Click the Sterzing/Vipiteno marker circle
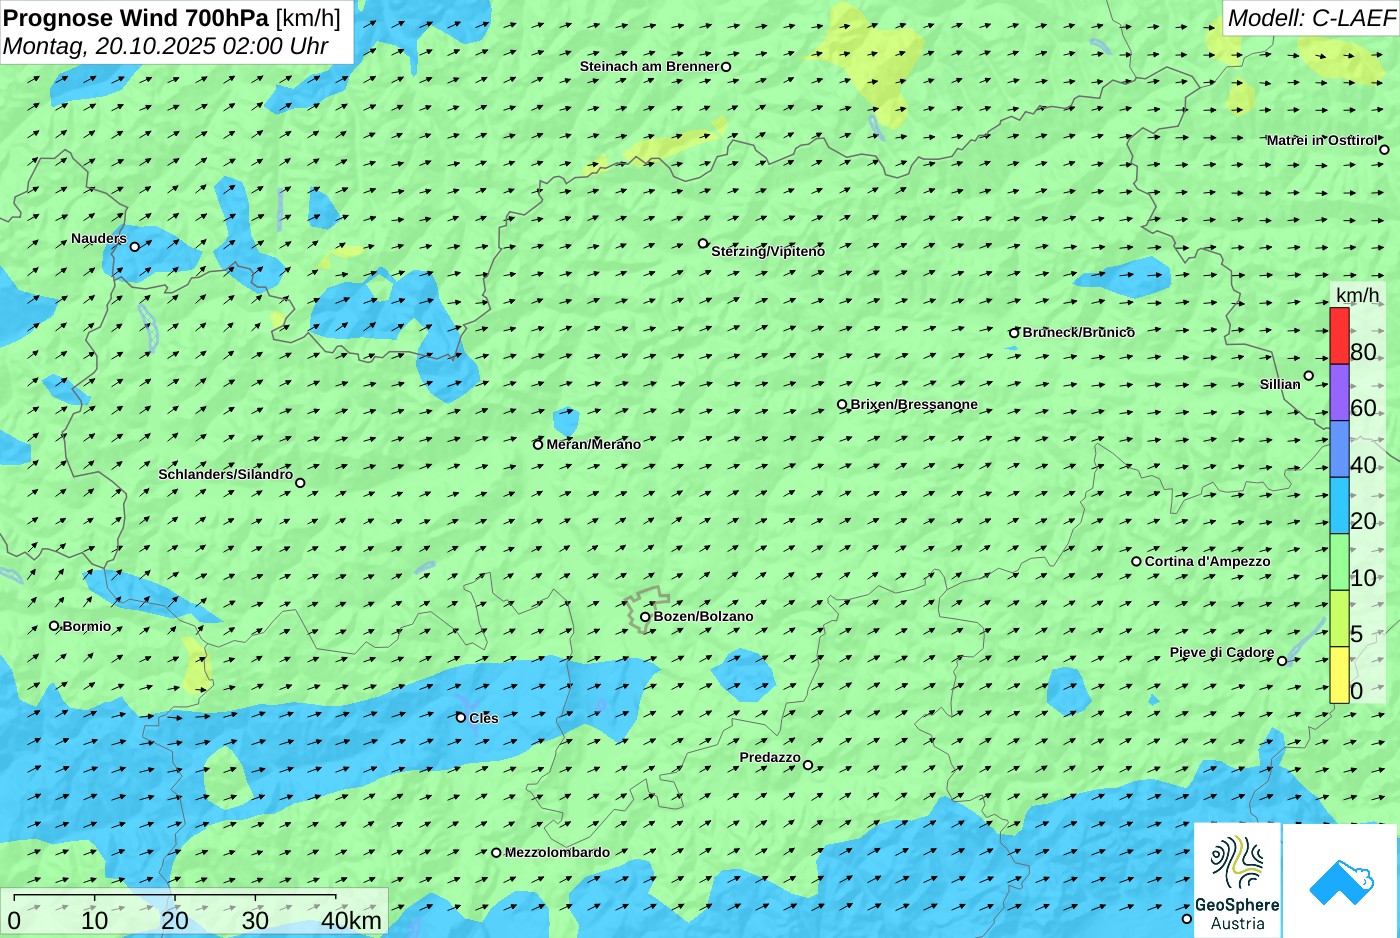1400x938 pixels. click(703, 243)
